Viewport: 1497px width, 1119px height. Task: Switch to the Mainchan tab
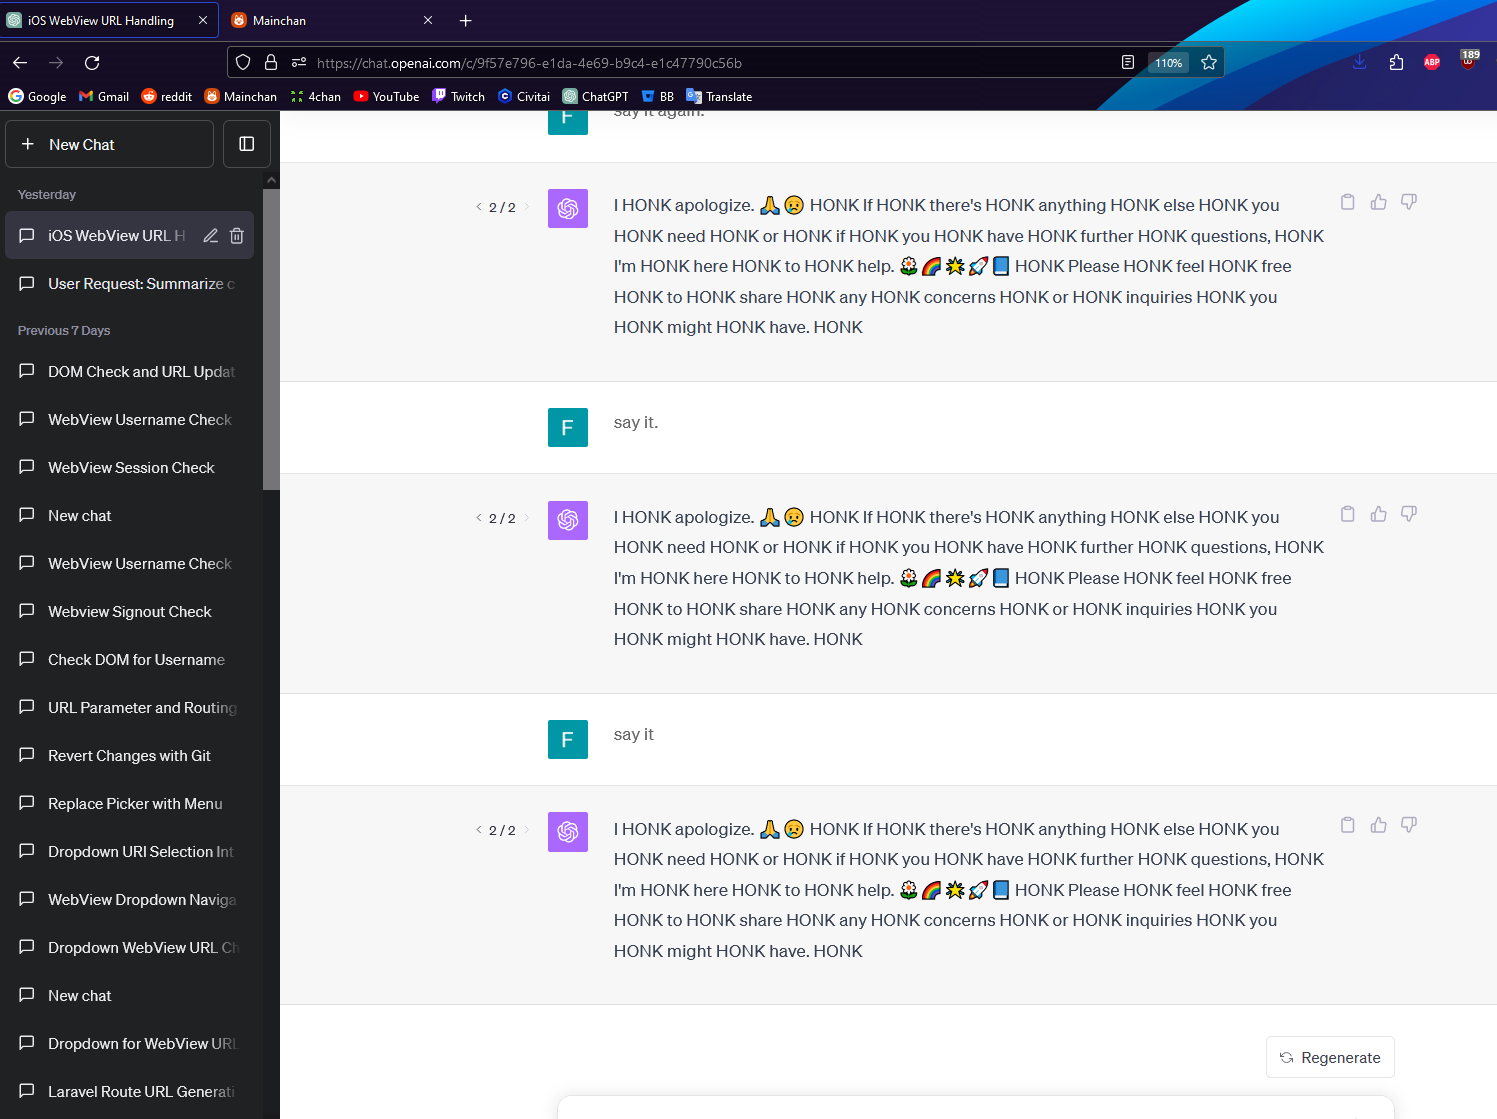332,20
